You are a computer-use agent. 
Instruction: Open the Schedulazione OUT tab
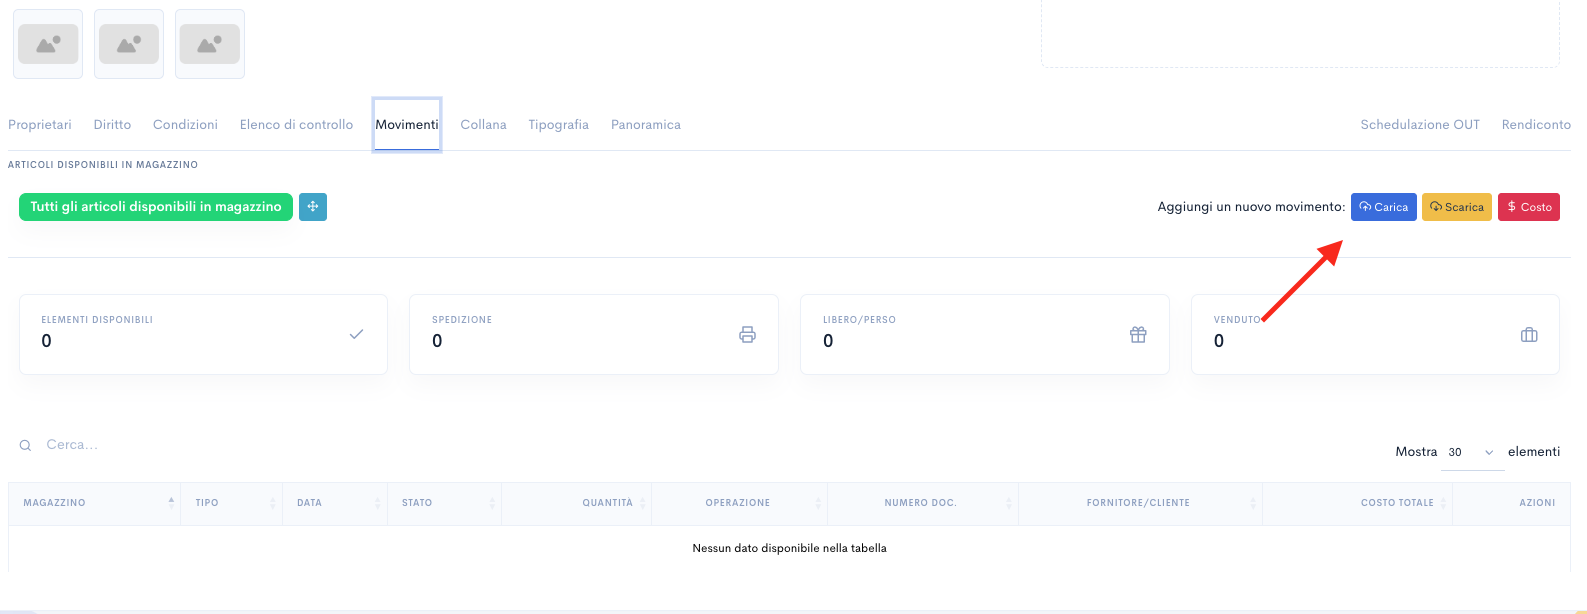pyautogui.click(x=1420, y=125)
